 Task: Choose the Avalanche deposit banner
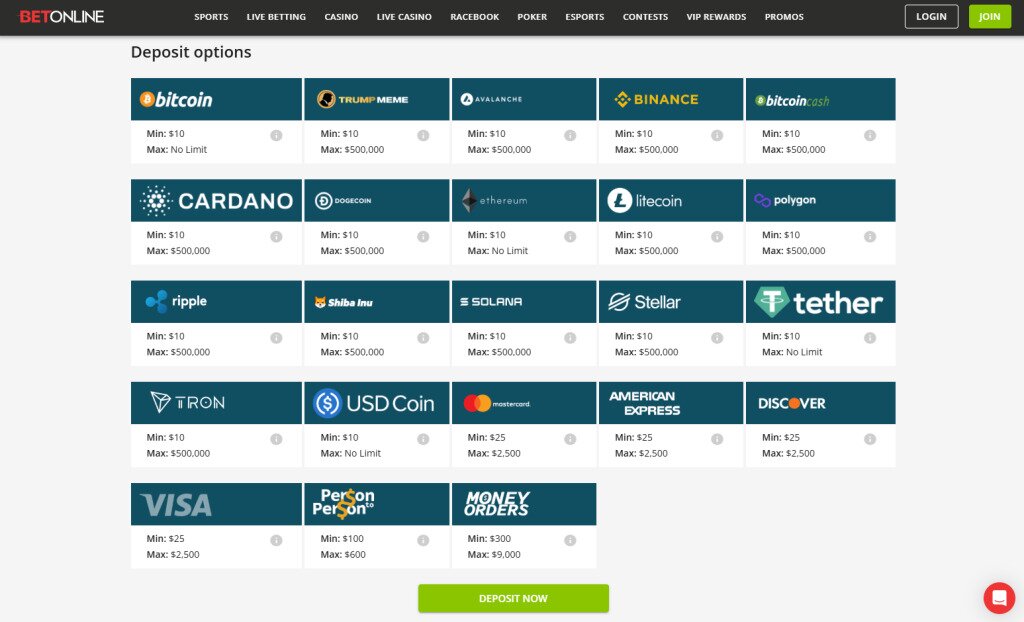[524, 99]
